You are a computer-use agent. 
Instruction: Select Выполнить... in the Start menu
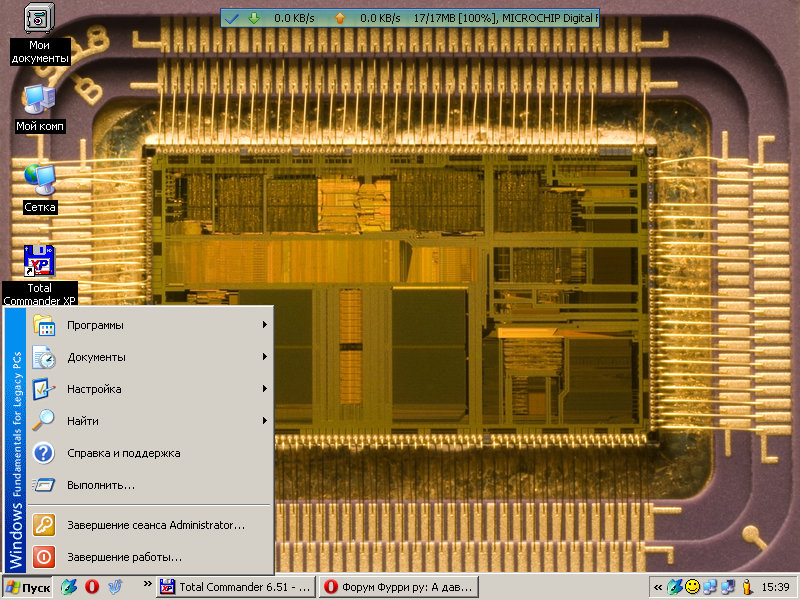click(100, 485)
